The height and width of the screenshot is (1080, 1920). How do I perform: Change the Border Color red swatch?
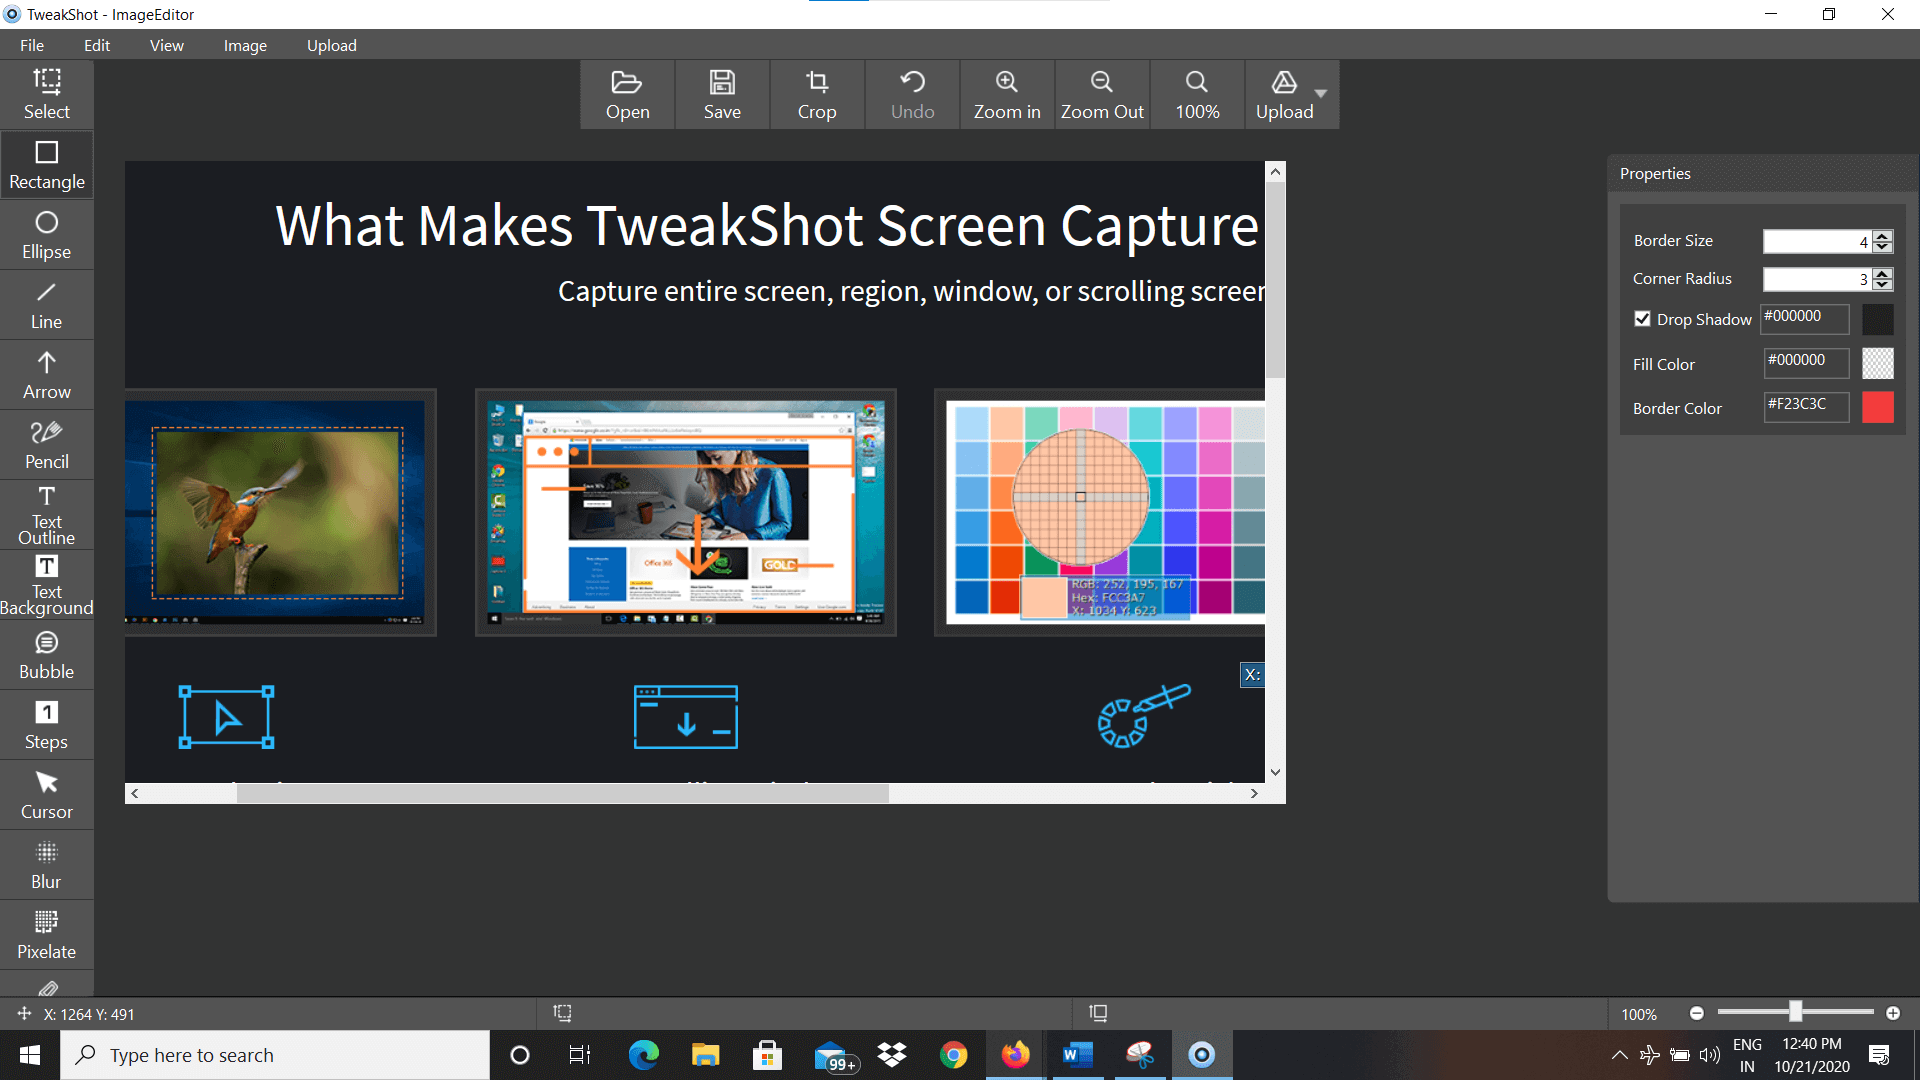point(1878,407)
